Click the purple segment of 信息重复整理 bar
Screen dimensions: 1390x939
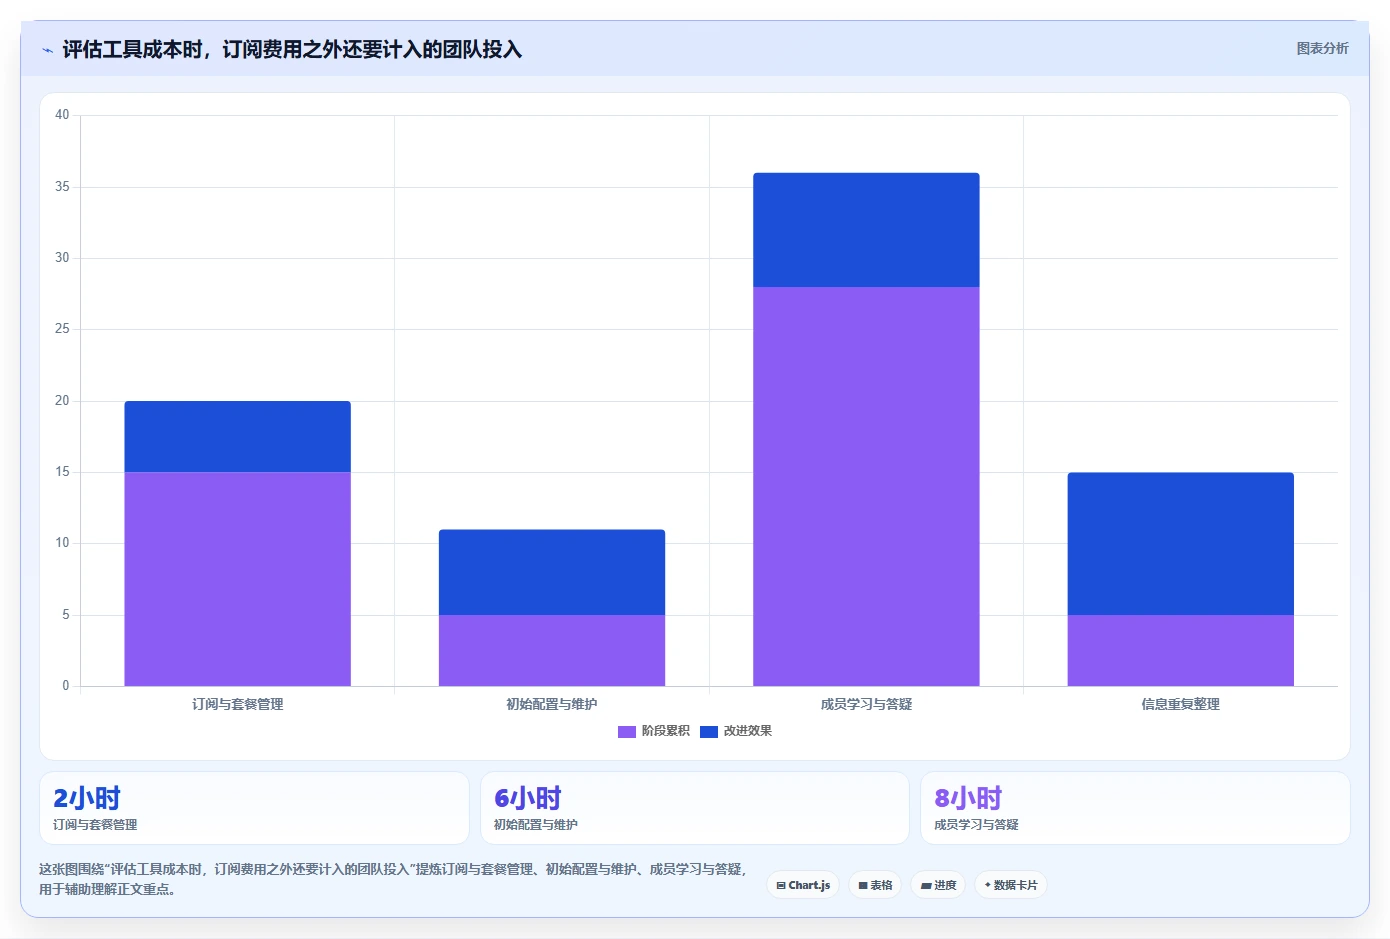pyautogui.click(x=1181, y=650)
